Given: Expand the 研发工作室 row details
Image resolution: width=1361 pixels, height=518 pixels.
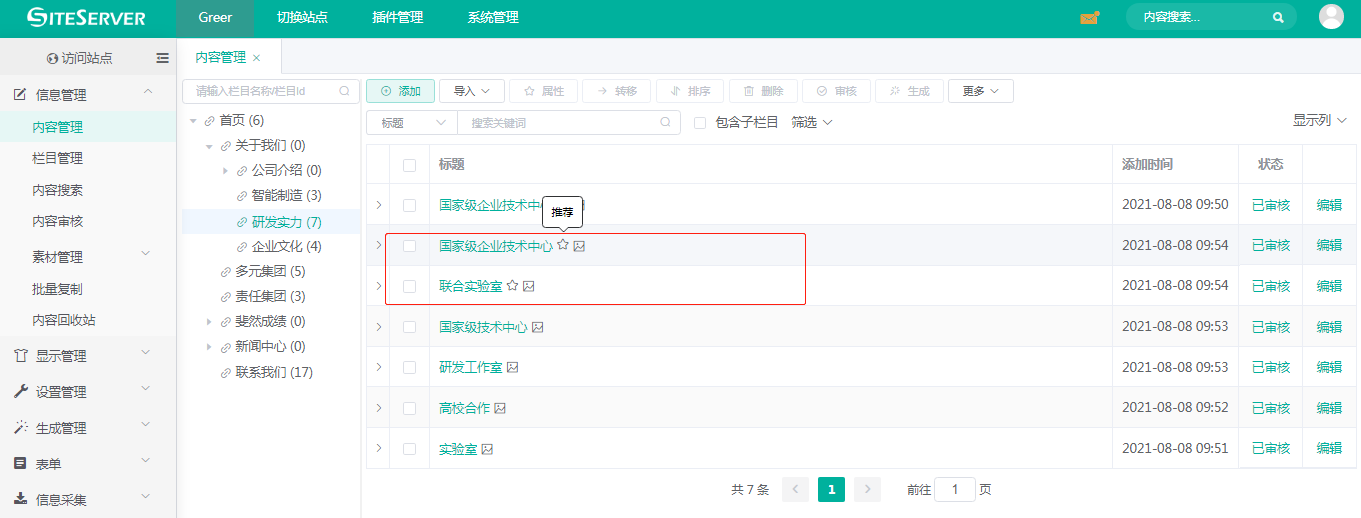Looking at the screenshot, I should tap(378, 367).
